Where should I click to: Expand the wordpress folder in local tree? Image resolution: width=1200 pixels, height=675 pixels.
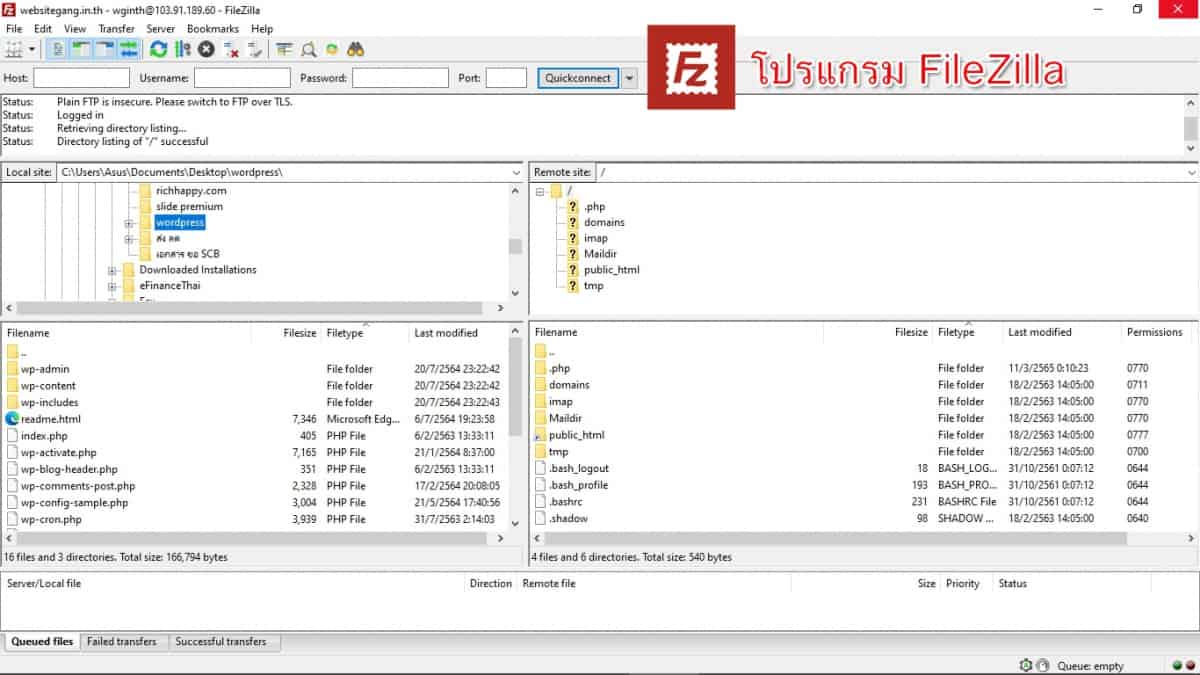click(129, 223)
